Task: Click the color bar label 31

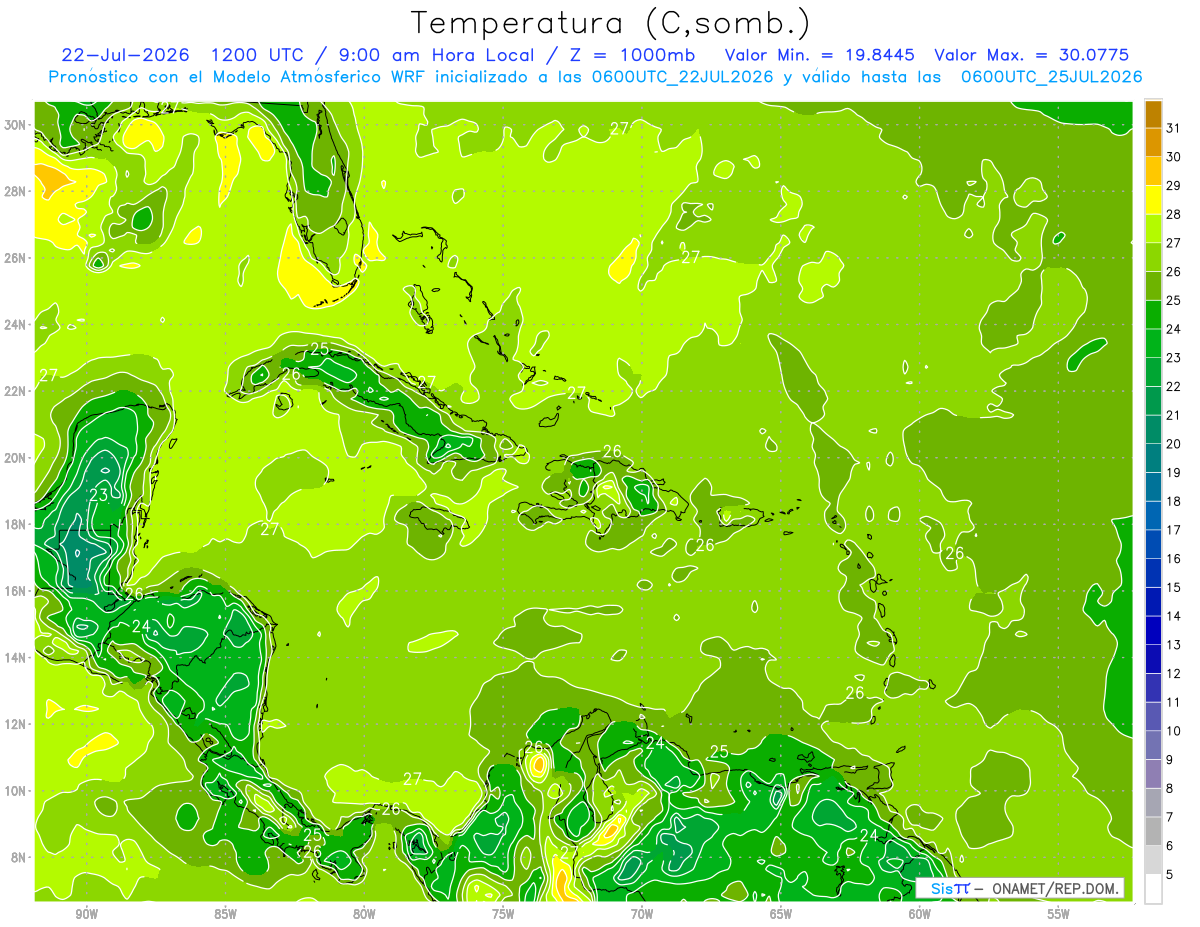Action: click(x=1174, y=127)
